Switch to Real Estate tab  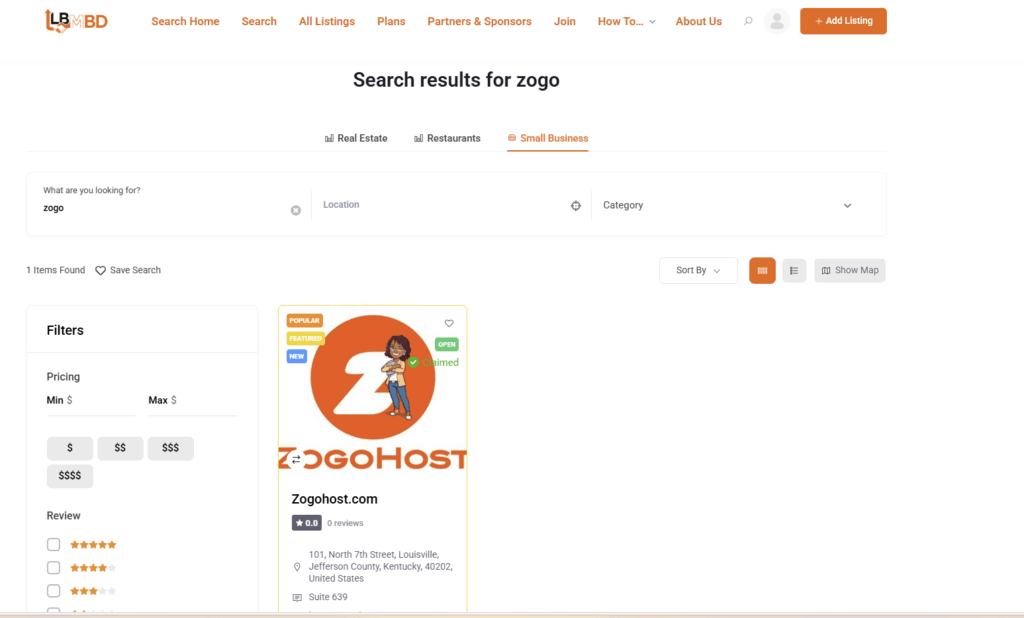click(x=356, y=138)
